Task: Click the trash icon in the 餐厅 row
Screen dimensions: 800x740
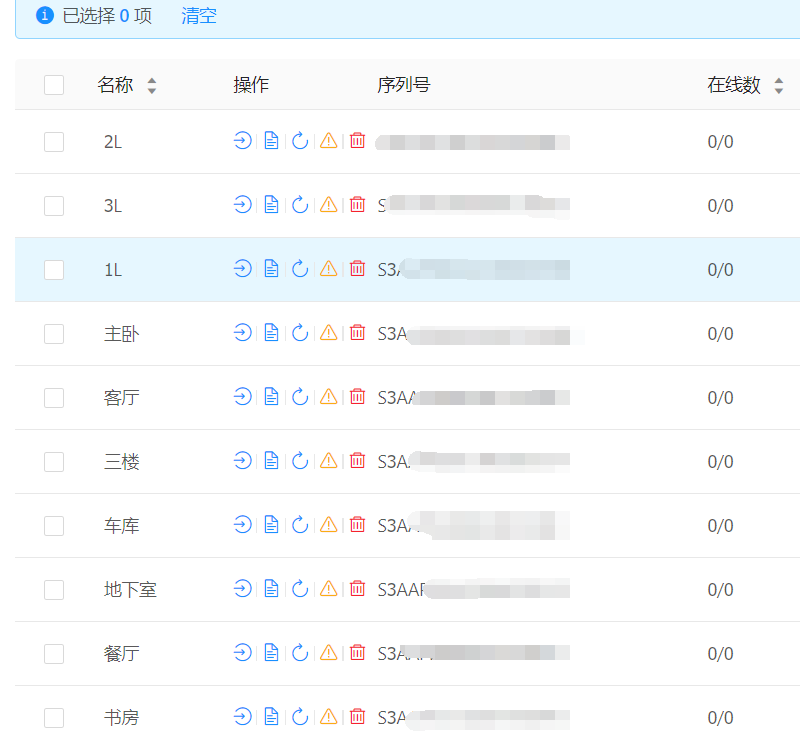Action: [358, 653]
